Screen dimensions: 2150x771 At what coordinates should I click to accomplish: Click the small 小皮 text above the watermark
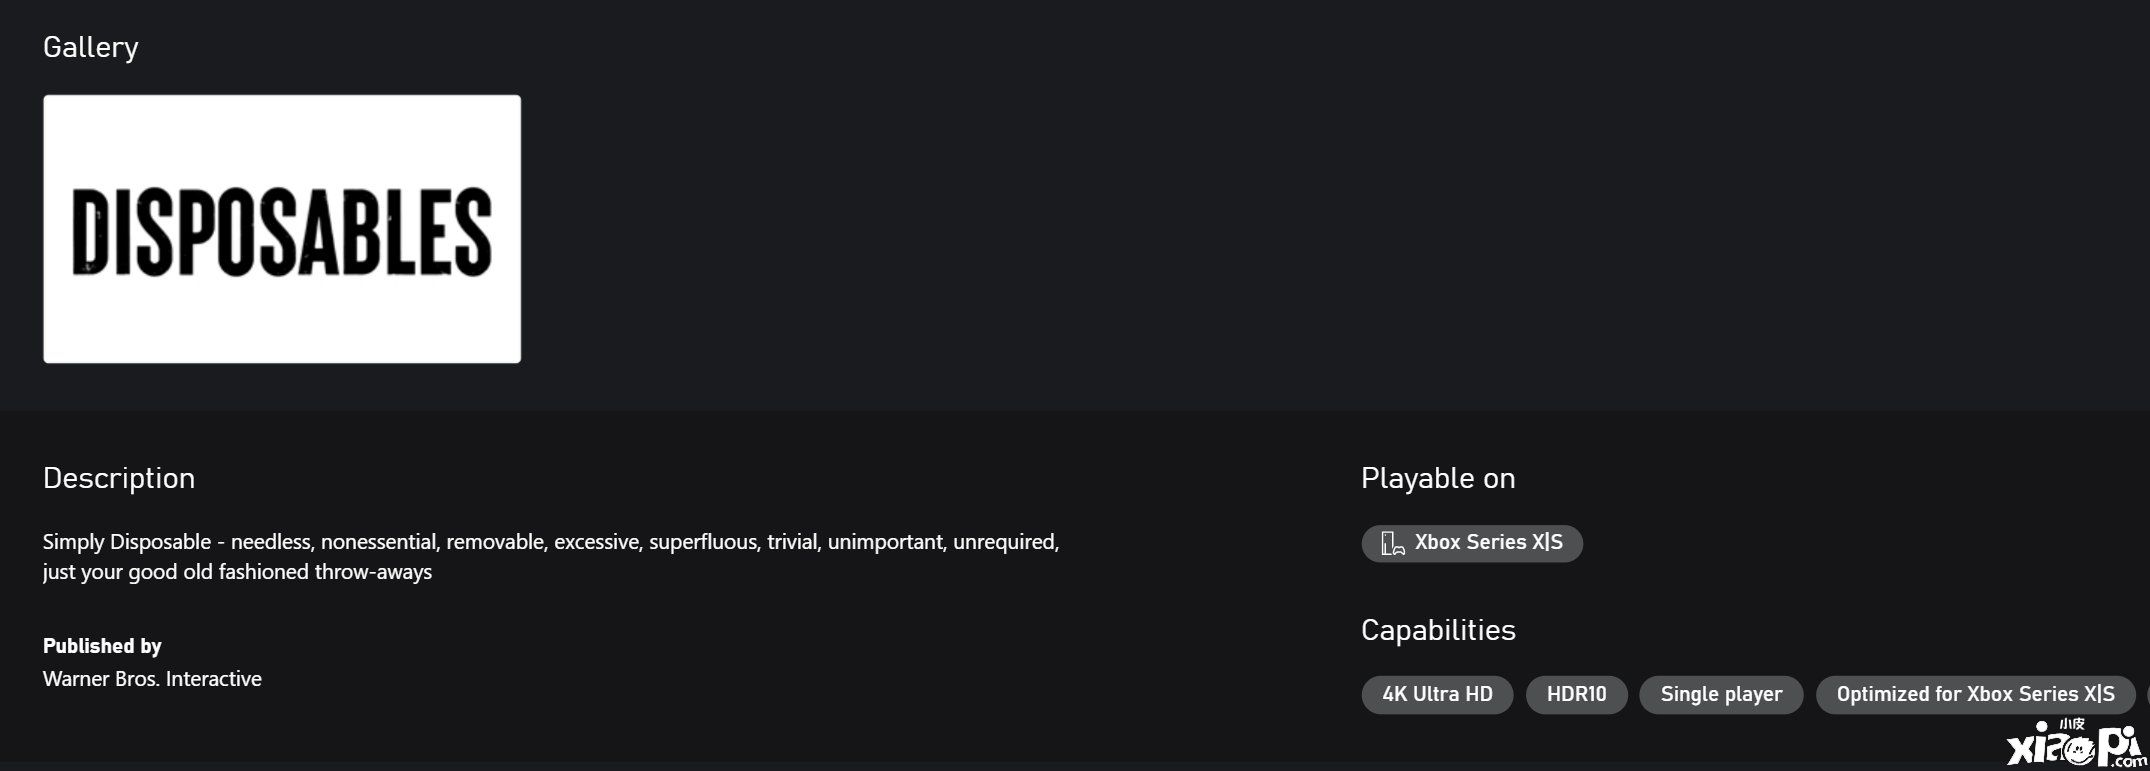(2071, 724)
